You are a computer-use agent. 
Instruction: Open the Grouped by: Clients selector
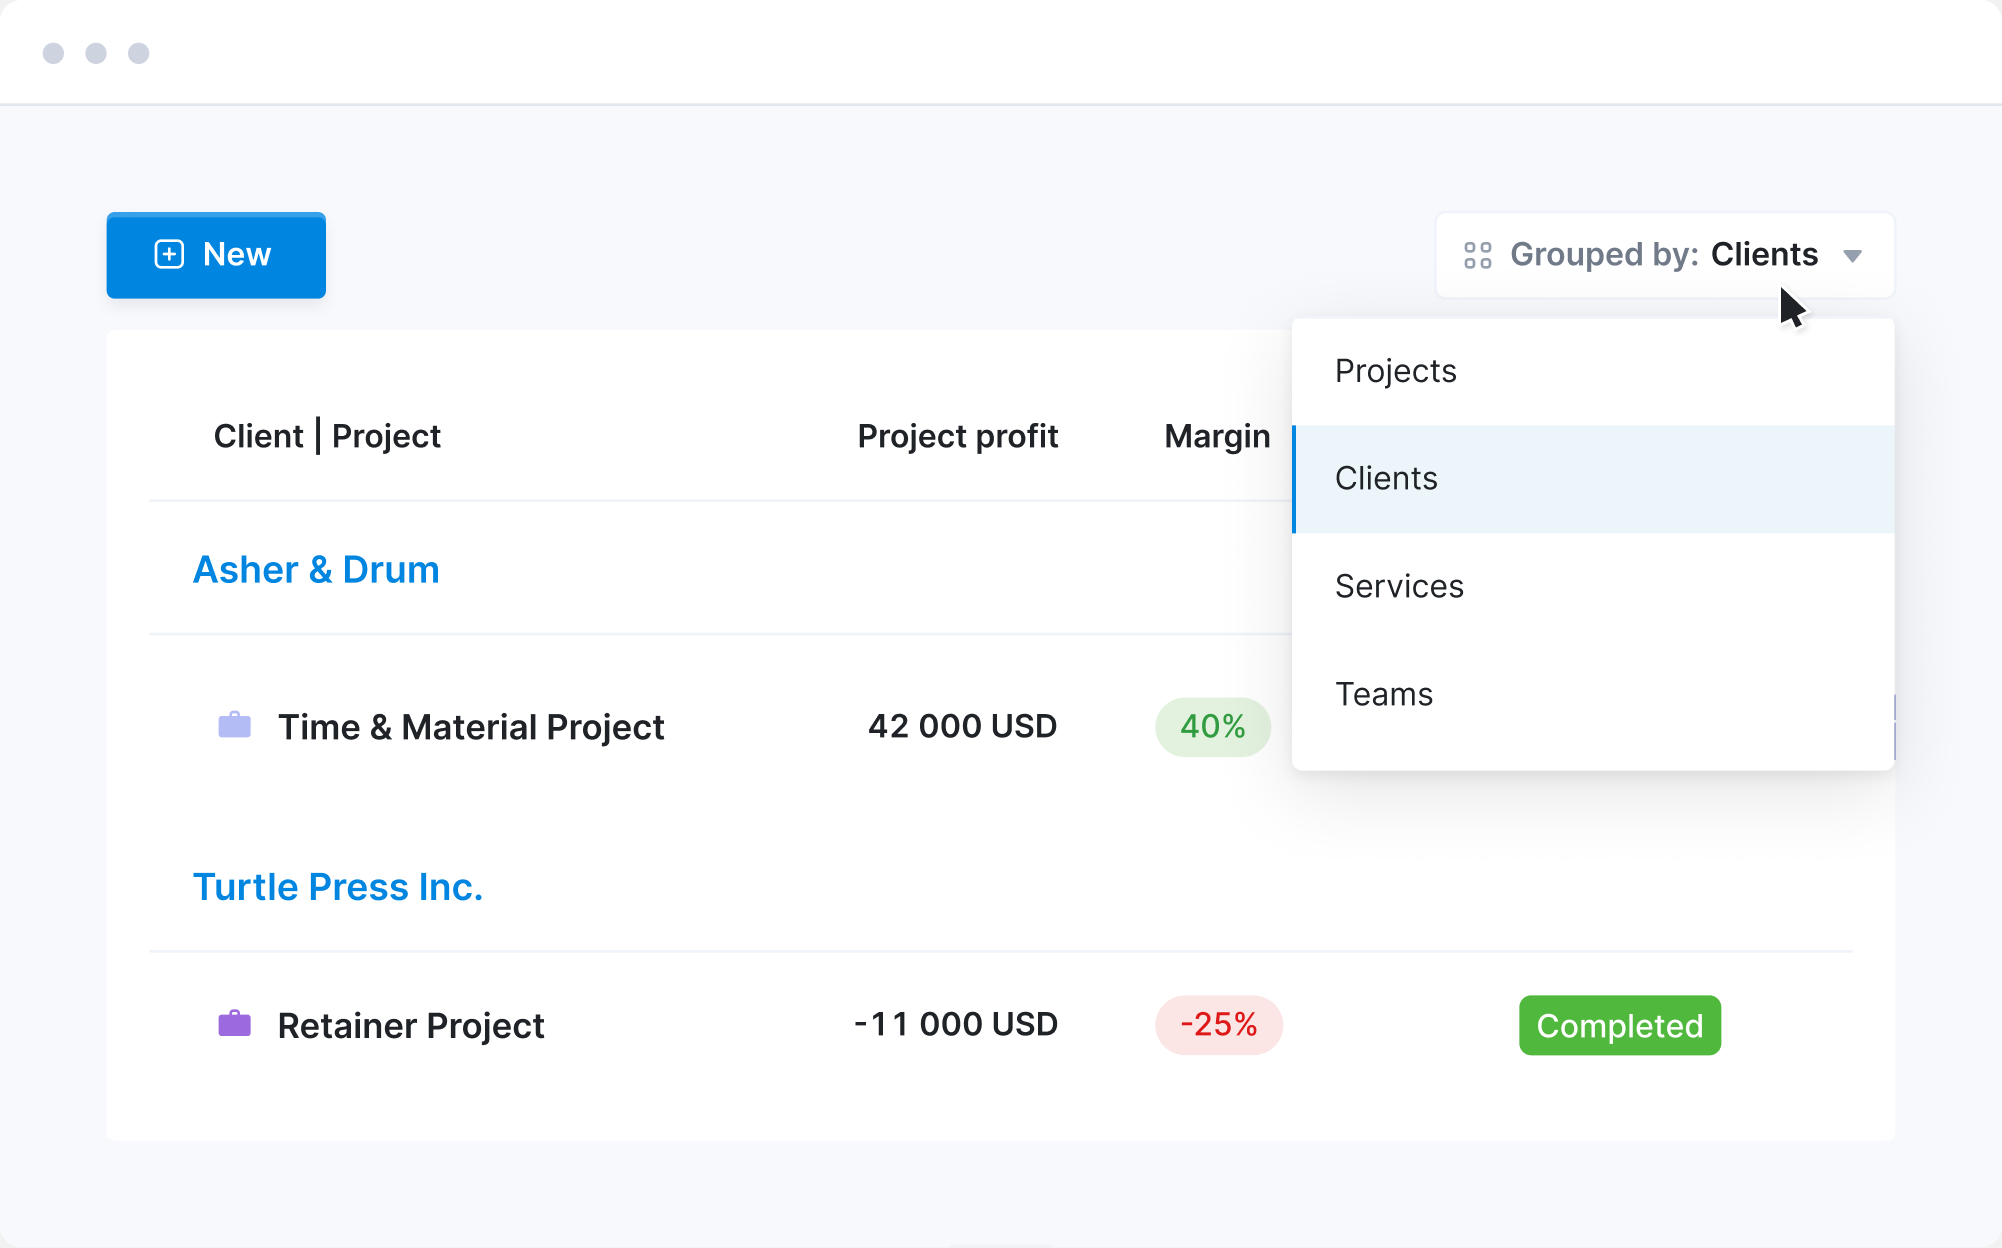click(x=1664, y=255)
